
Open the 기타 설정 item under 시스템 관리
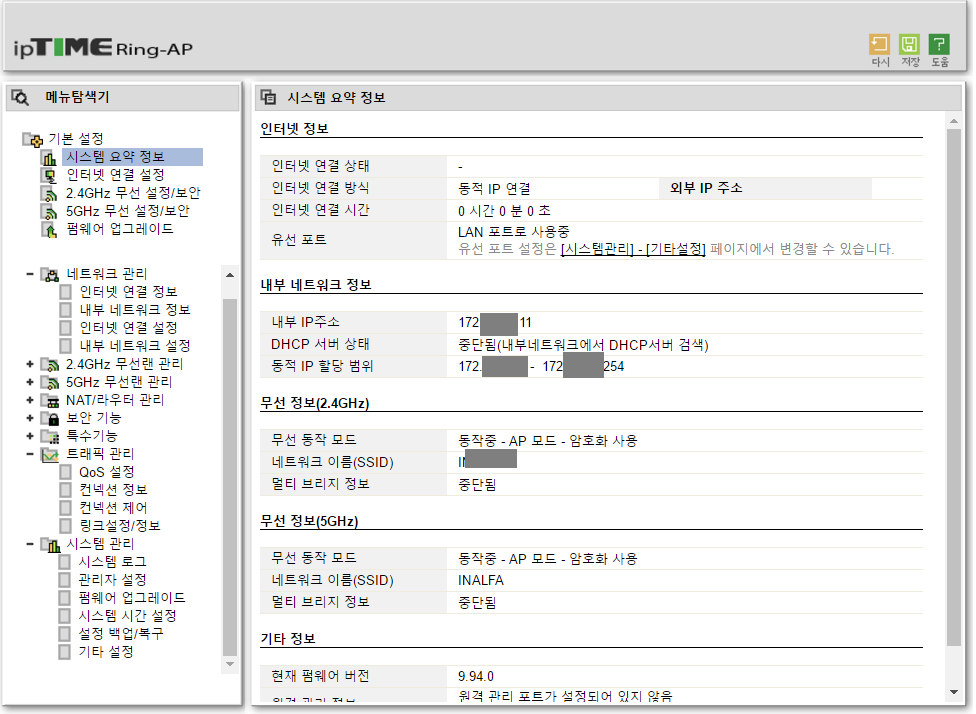tap(106, 652)
